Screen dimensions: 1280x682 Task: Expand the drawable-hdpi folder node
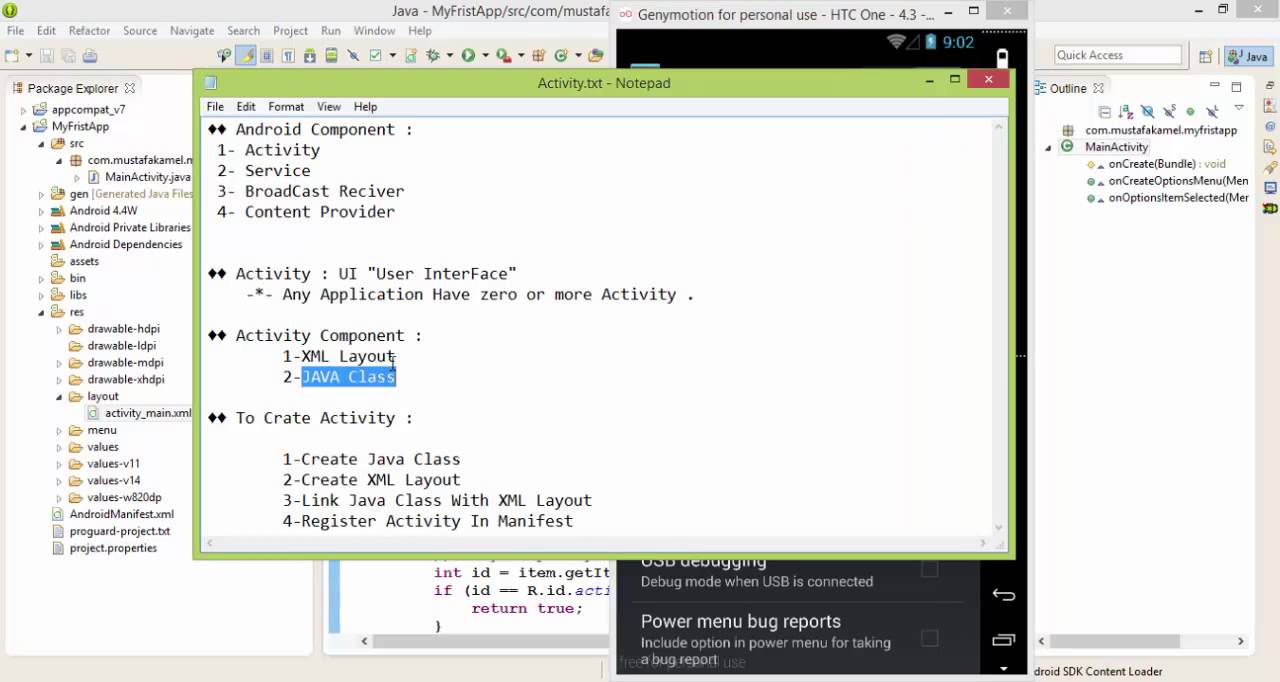tap(58, 329)
